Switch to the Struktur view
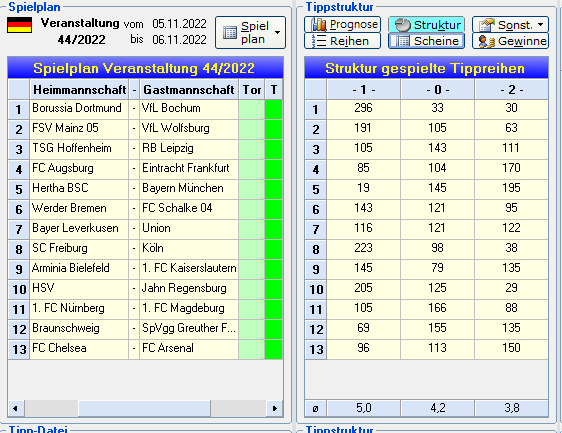The height and width of the screenshot is (433, 562). coord(427,24)
